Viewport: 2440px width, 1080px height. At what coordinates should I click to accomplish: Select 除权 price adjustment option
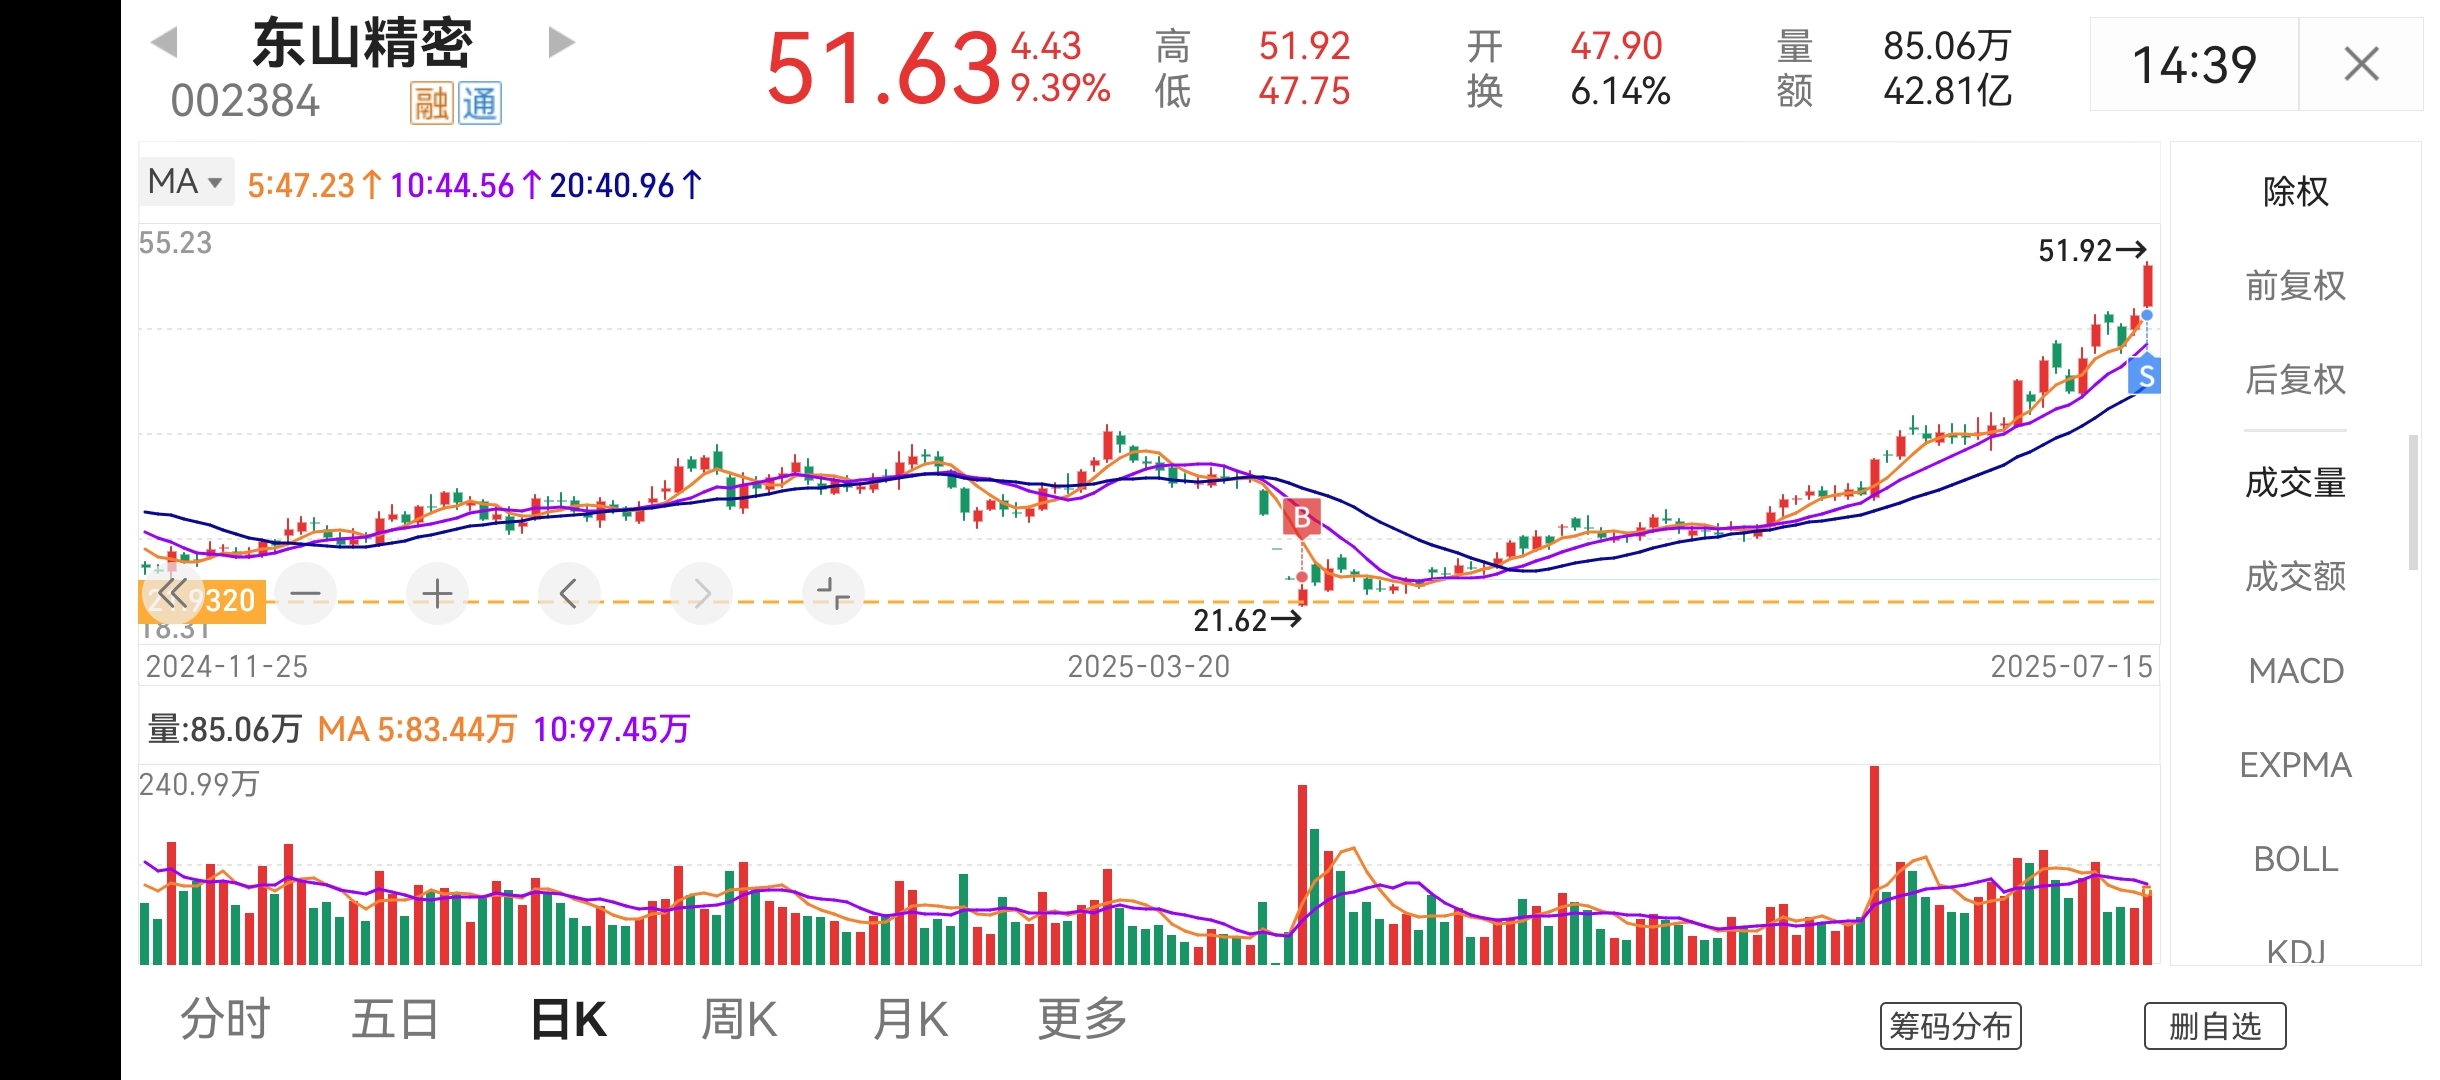(x=2295, y=191)
